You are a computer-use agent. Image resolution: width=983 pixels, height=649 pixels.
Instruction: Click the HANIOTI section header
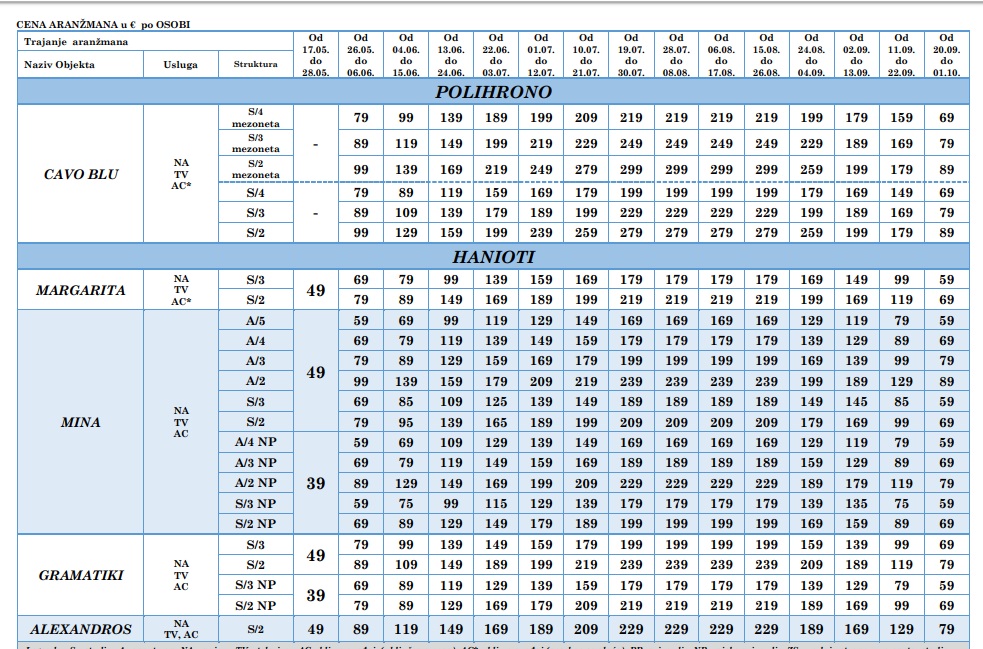(492, 257)
